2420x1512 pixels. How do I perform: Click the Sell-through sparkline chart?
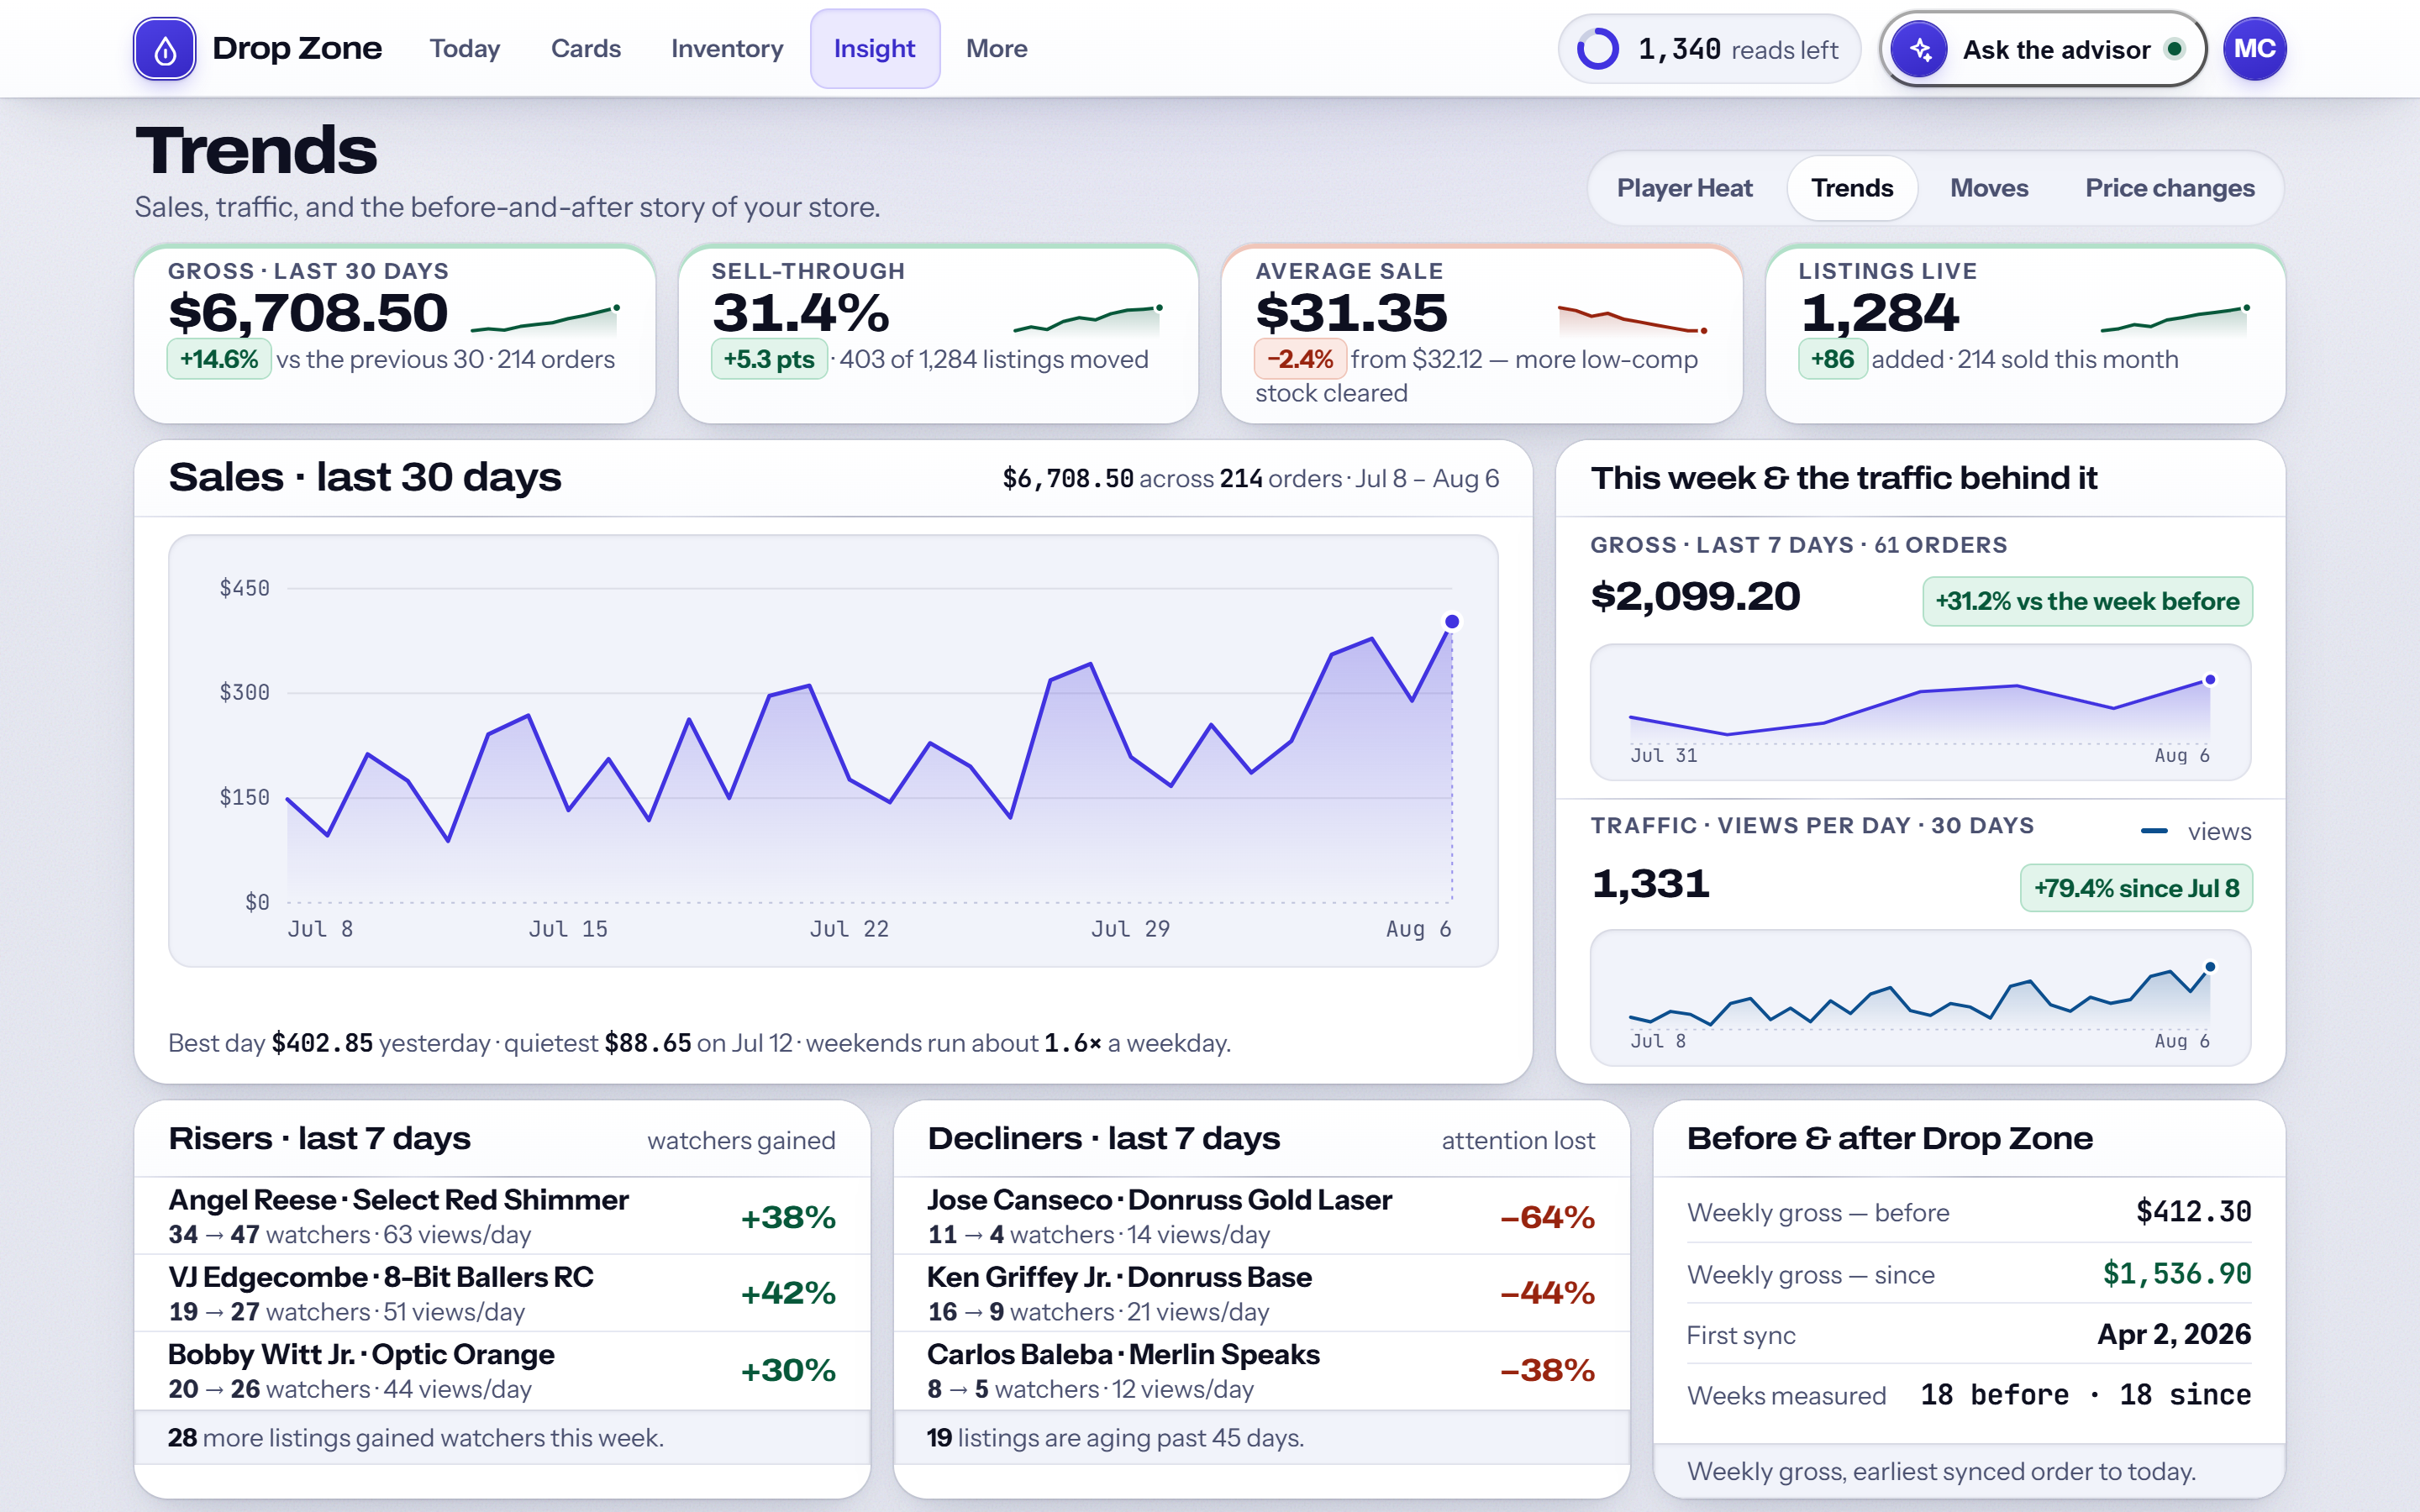point(1089,319)
